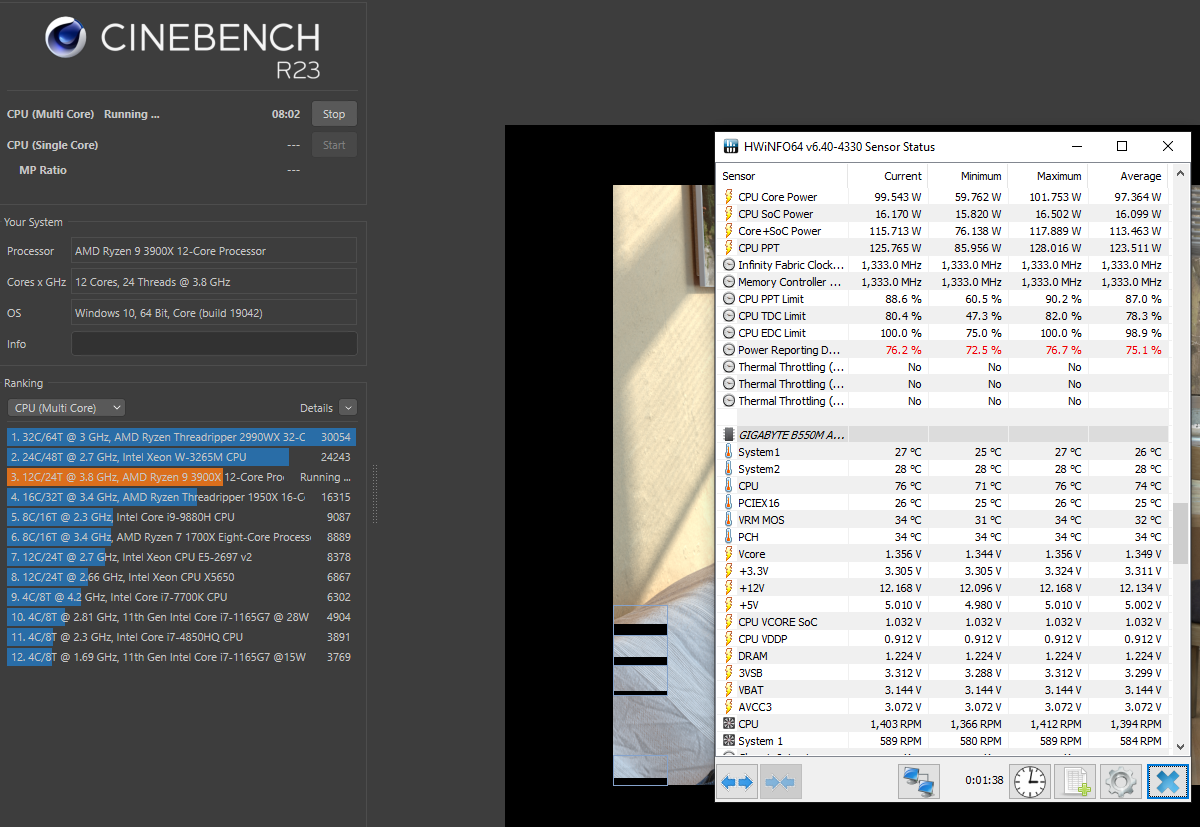The height and width of the screenshot is (827, 1200).
Task: Select ranking entry Intel Xeon CPU X5650
Action: click(x=181, y=577)
